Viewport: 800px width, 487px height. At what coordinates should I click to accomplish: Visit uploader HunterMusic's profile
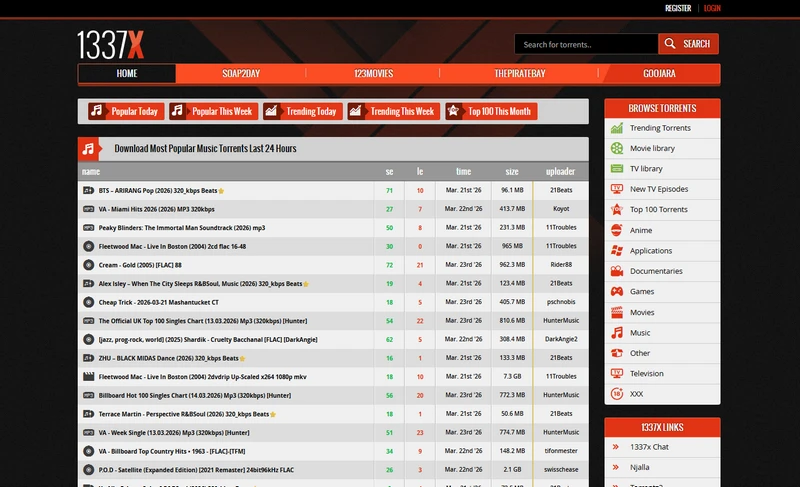point(561,321)
